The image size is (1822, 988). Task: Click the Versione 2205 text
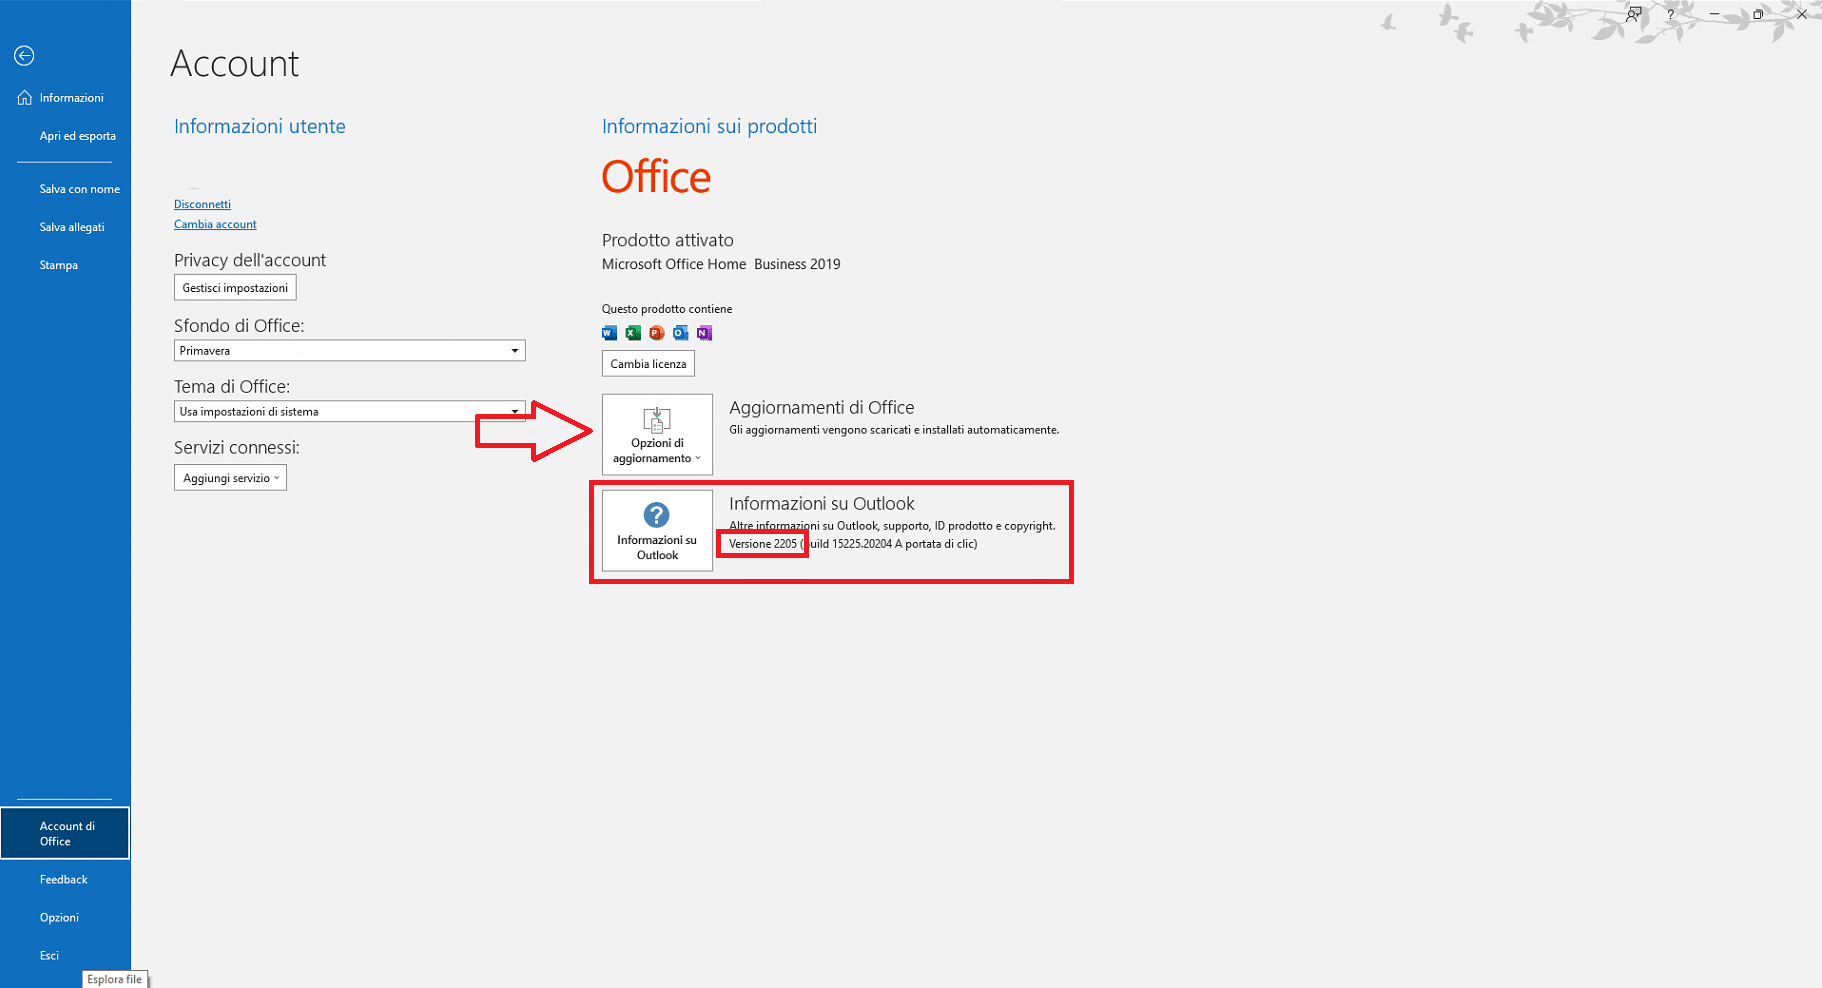point(763,544)
